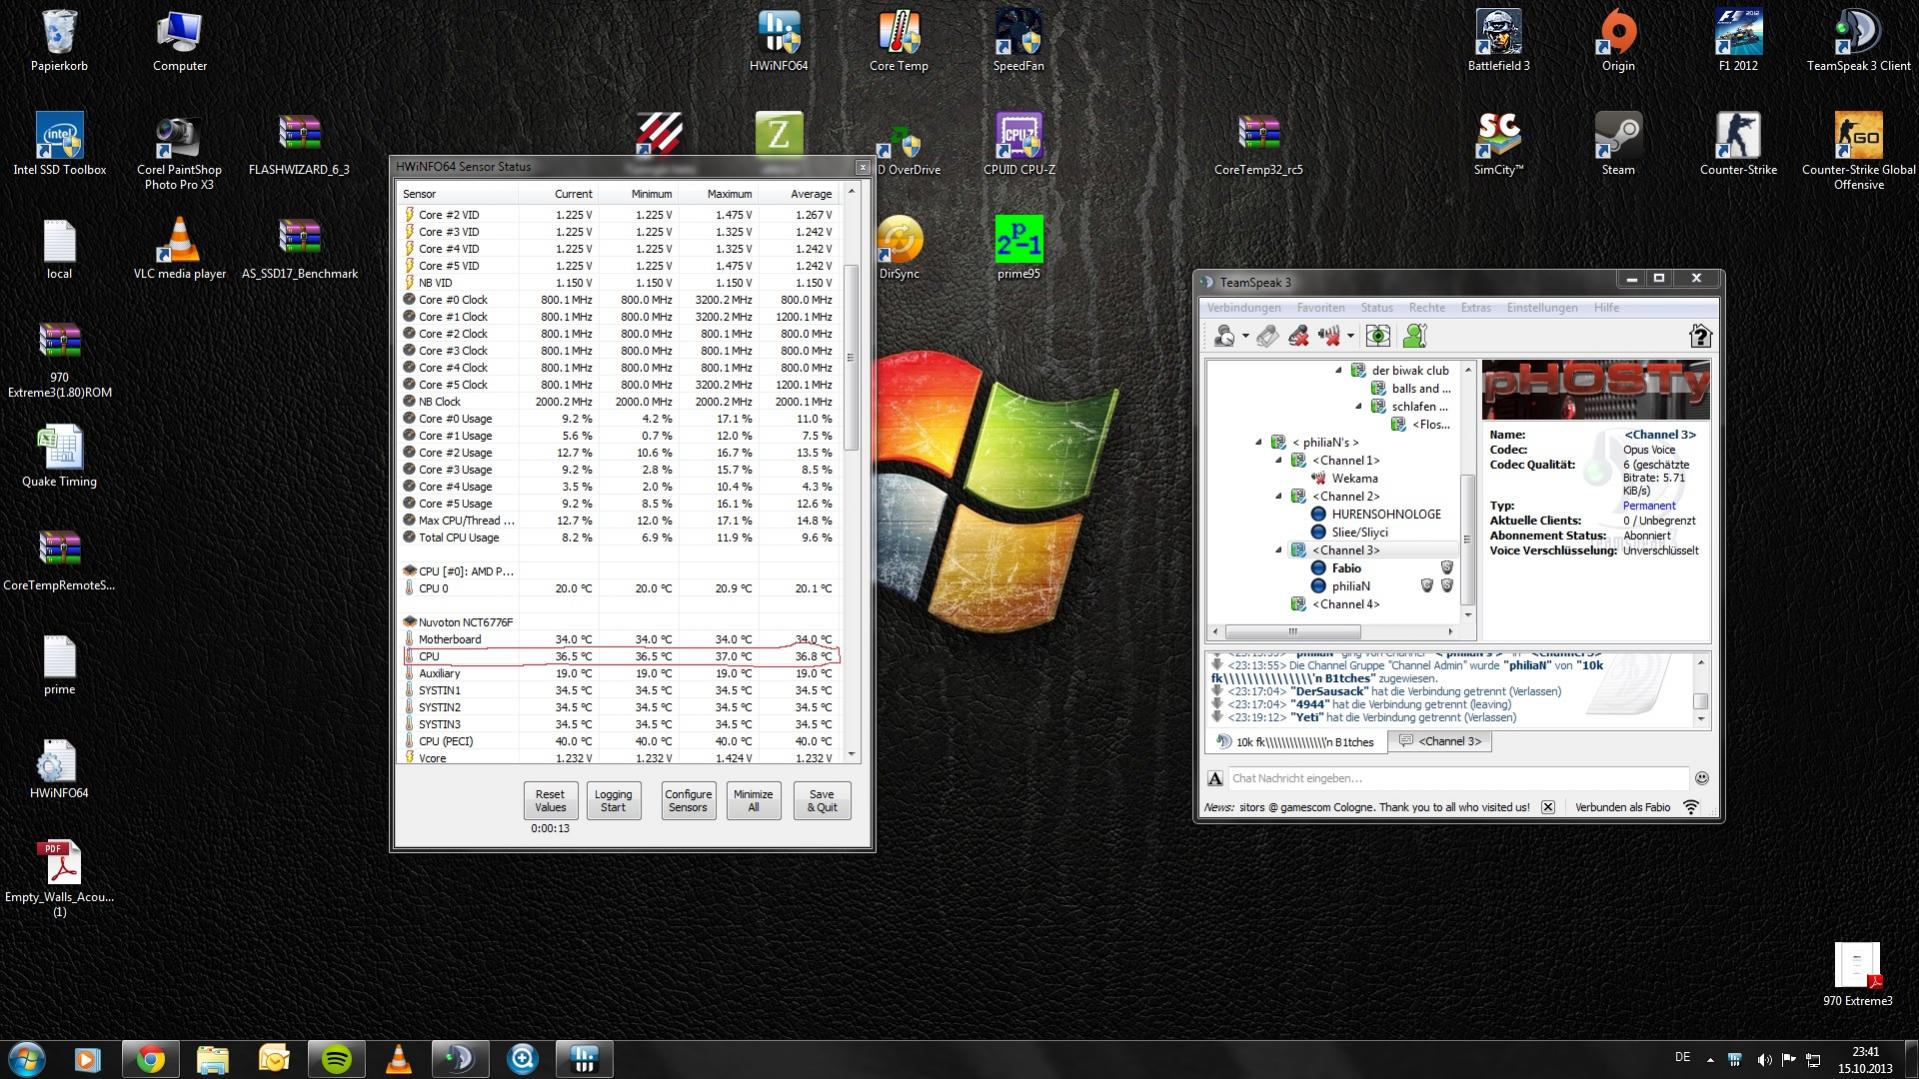Viewport: 1919px width, 1079px height.
Task: Click the volume icon in system tray
Action: point(1763,1059)
